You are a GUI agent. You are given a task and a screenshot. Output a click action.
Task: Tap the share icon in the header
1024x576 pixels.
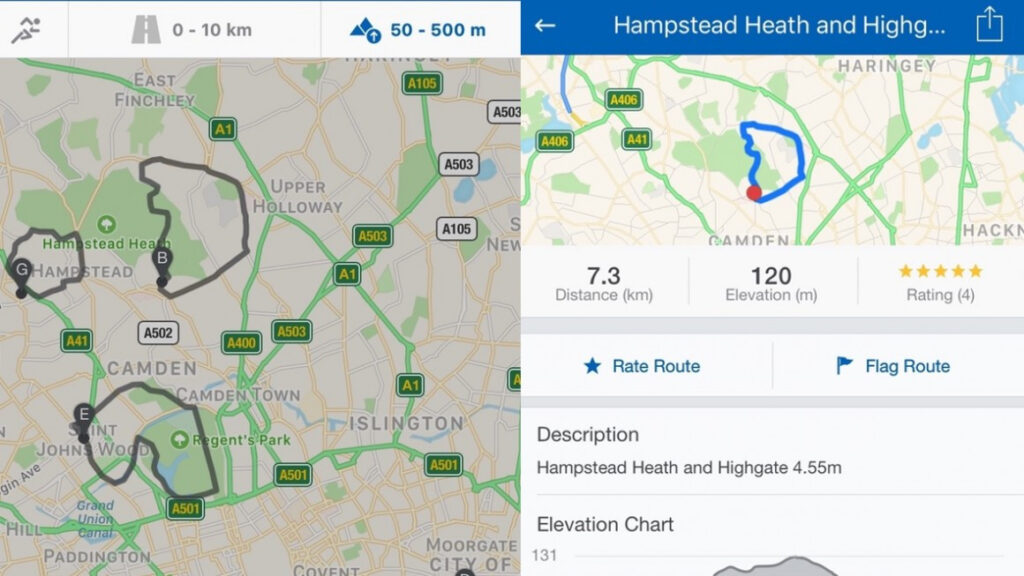coord(988,22)
